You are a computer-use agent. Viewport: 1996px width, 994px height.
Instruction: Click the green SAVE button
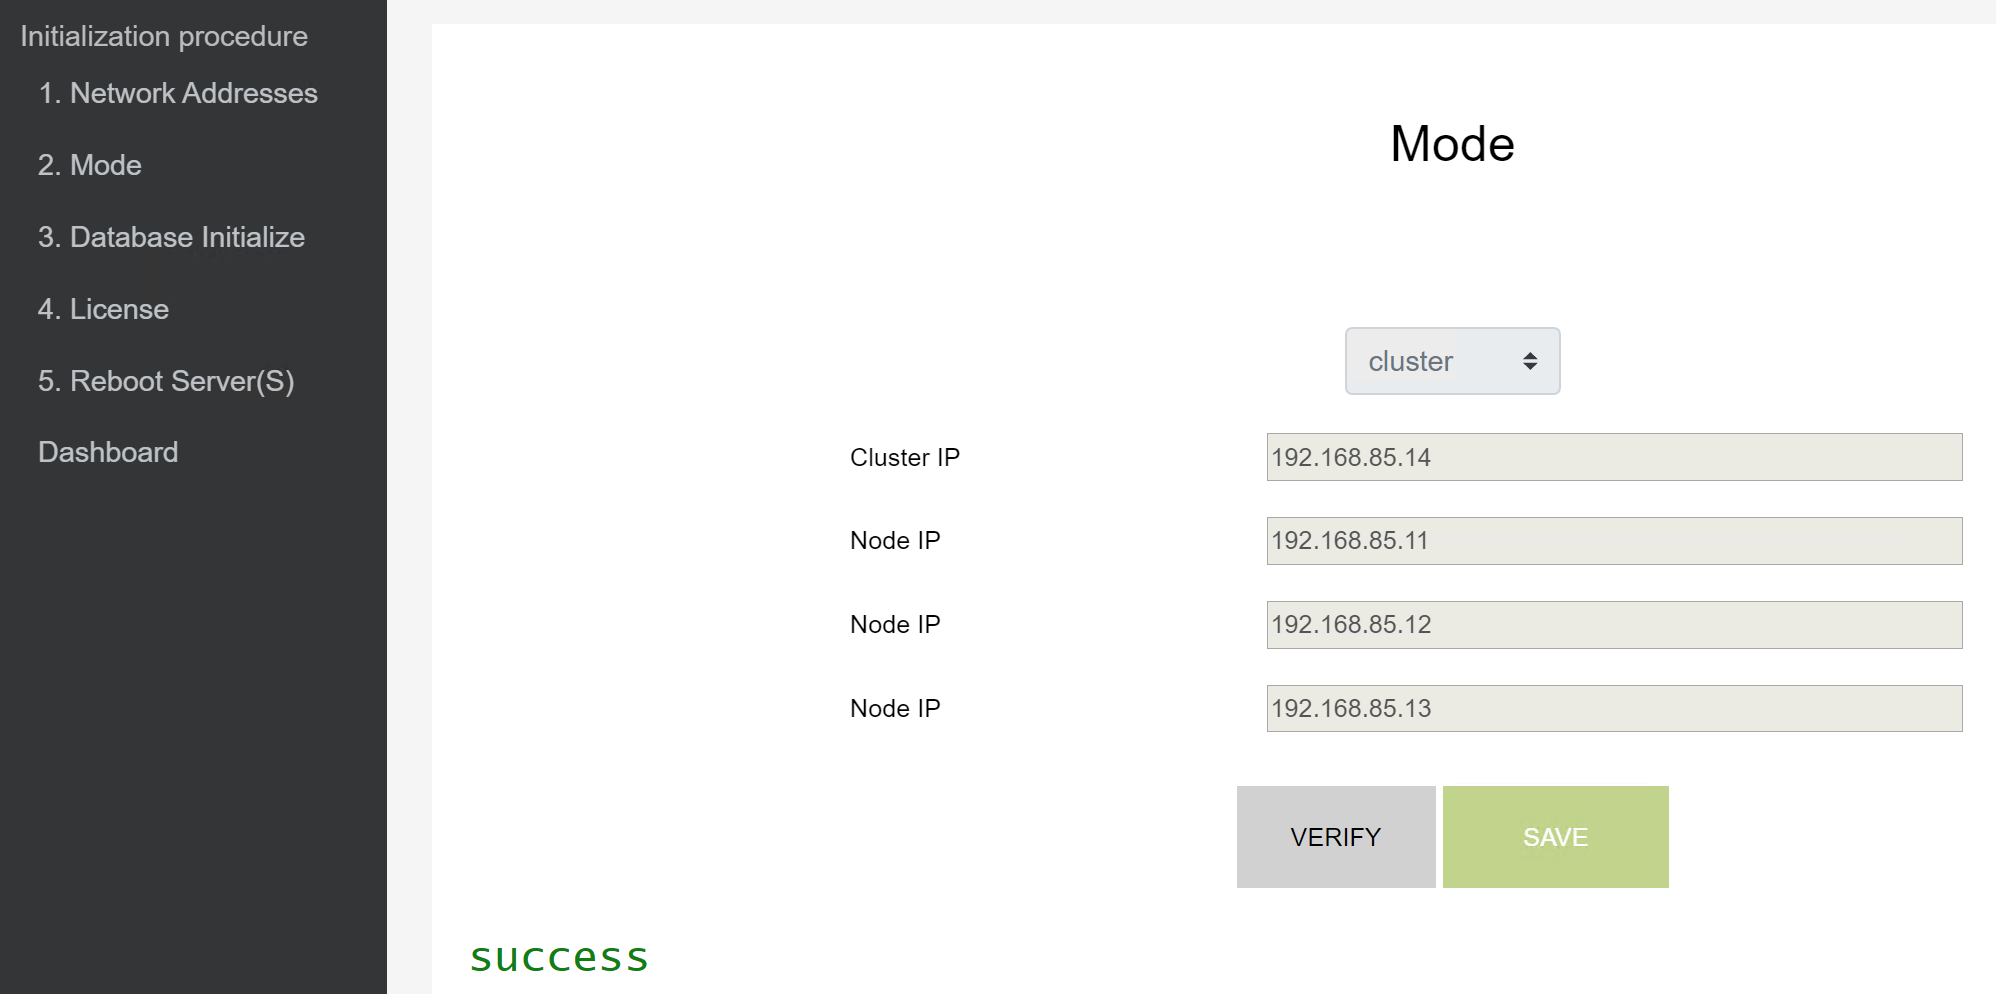coord(1555,837)
